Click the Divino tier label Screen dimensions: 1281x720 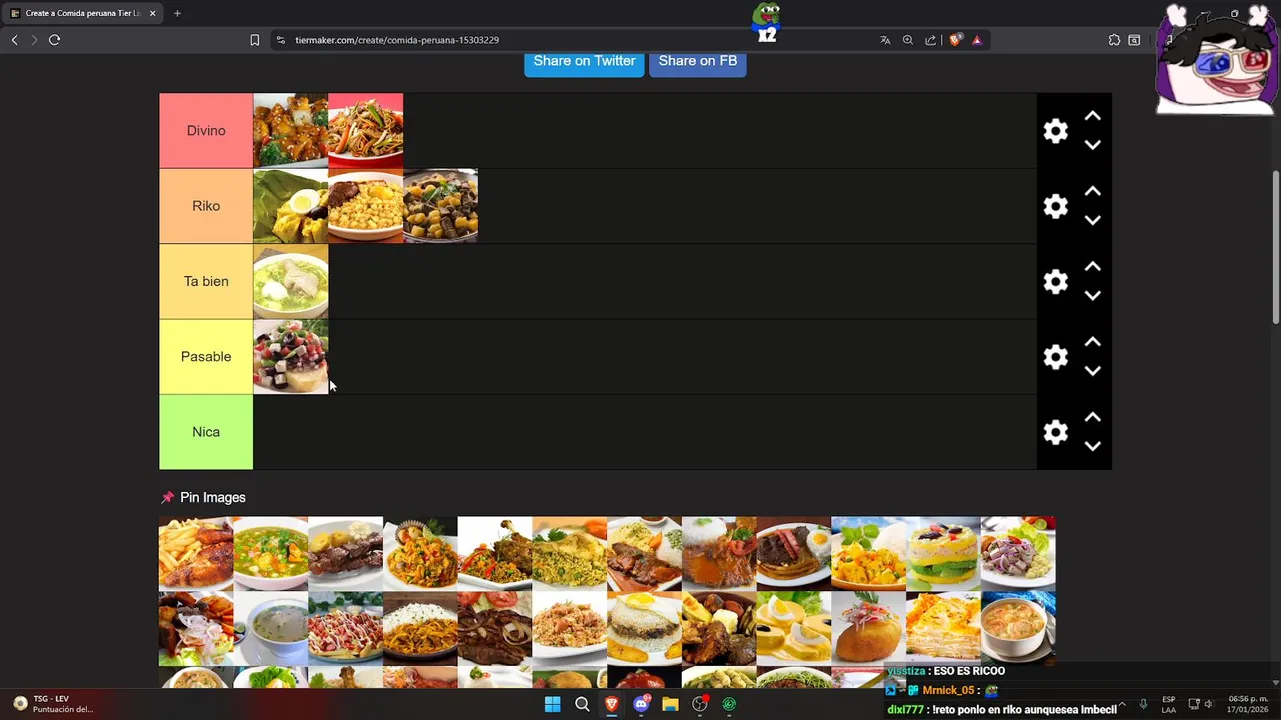pos(206,131)
